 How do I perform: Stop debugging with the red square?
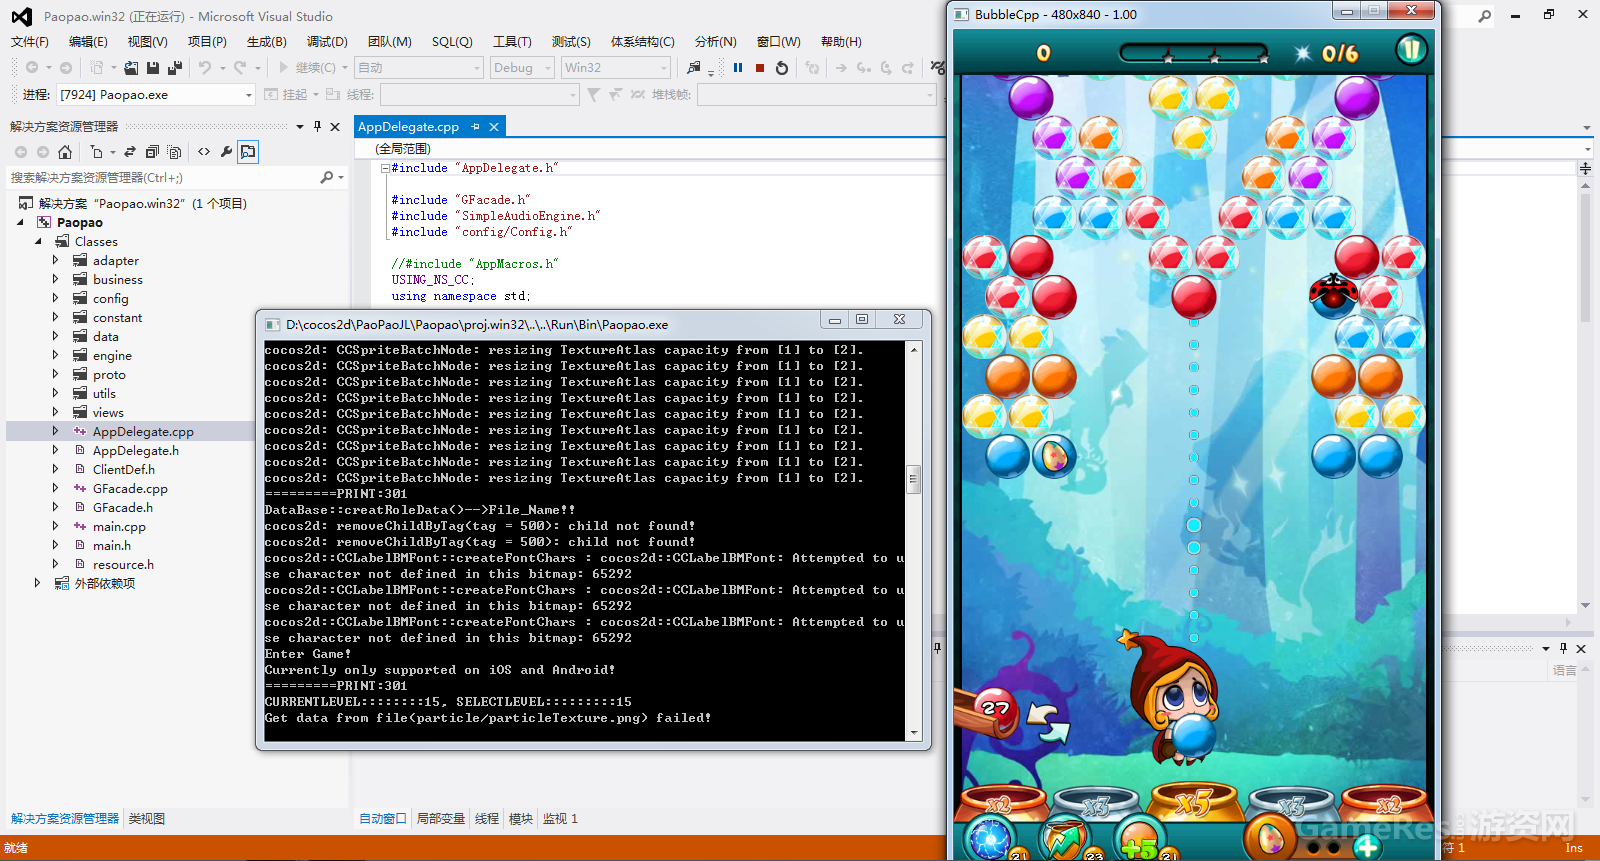(760, 68)
